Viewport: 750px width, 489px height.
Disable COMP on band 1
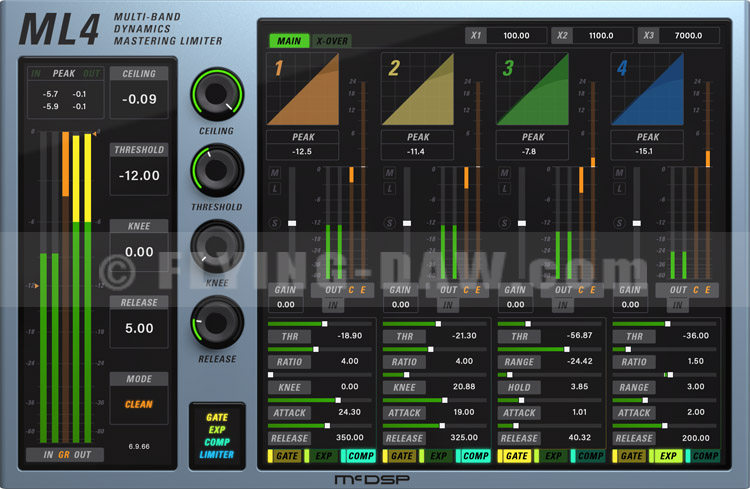(358, 456)
